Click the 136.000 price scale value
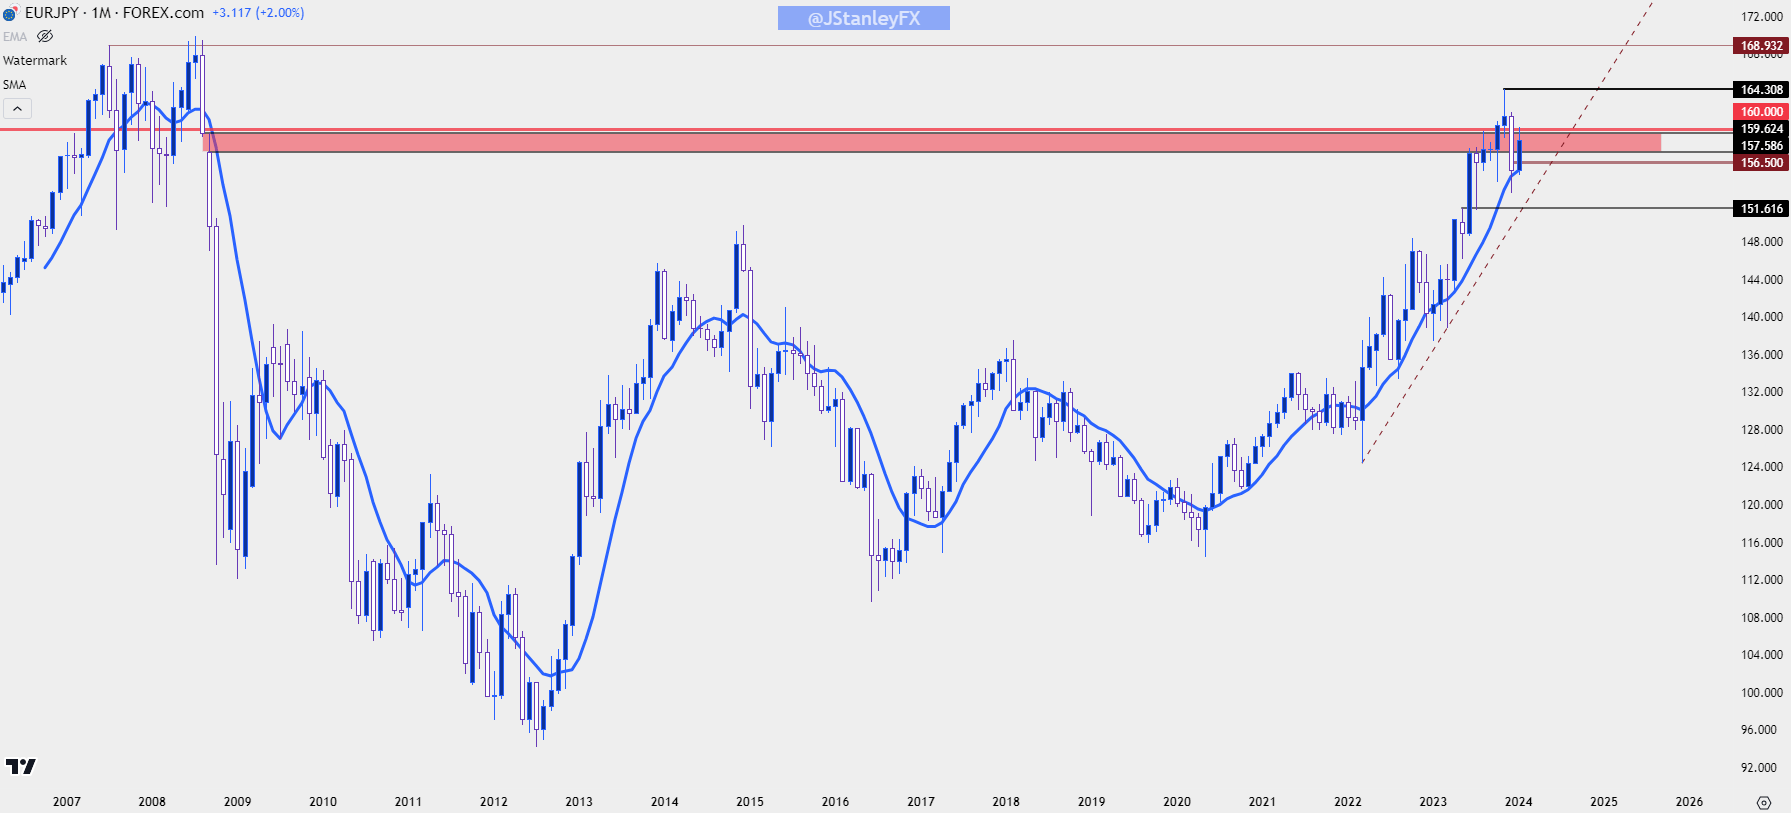 (1761, 355)
